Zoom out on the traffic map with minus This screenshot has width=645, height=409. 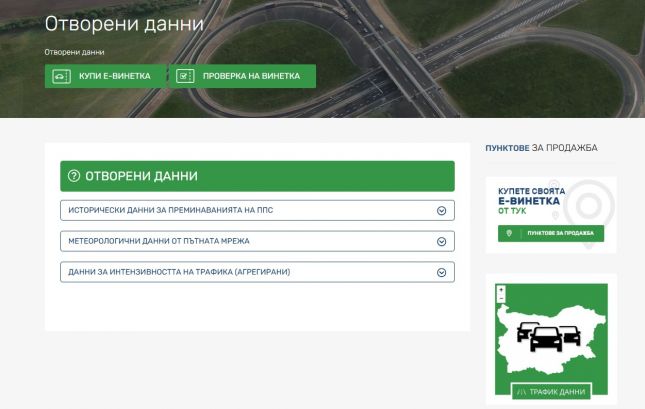coord(500,299)
